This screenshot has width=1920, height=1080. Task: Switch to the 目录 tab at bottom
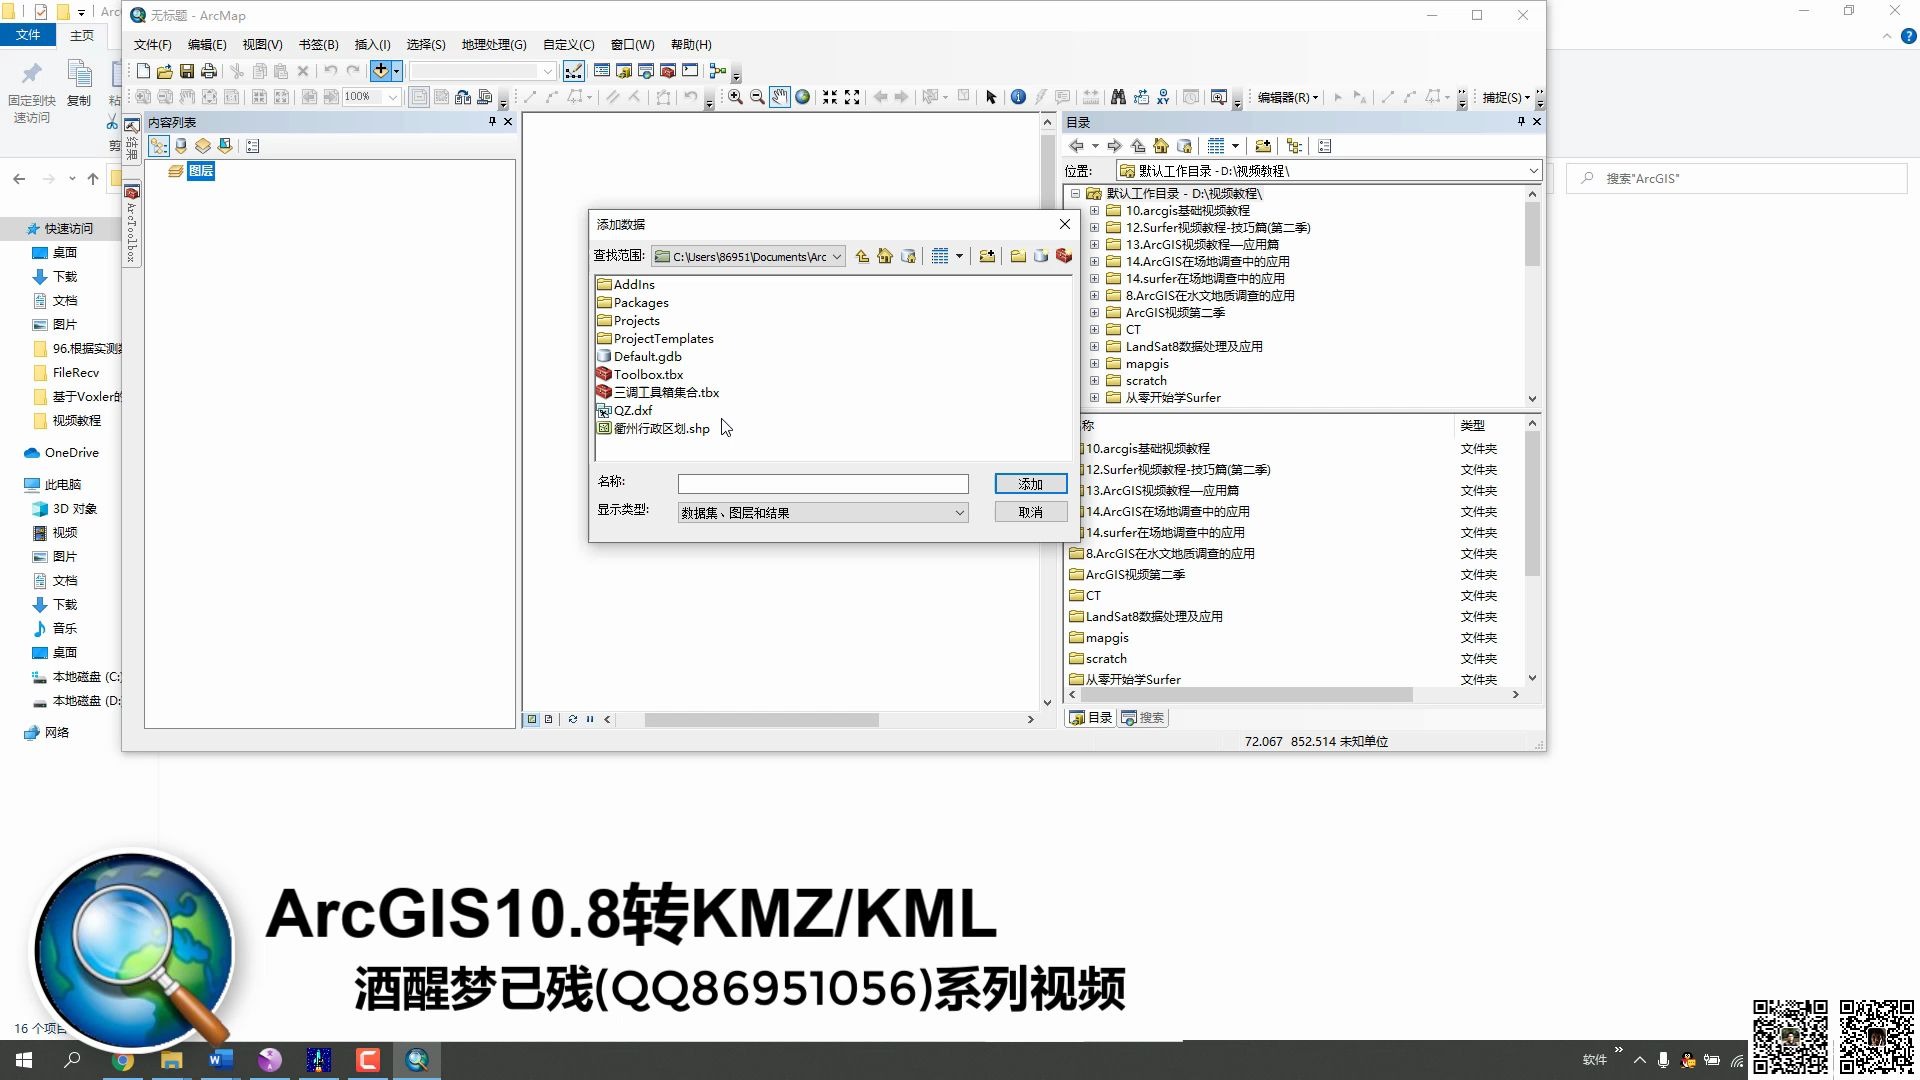(1091, 718)
